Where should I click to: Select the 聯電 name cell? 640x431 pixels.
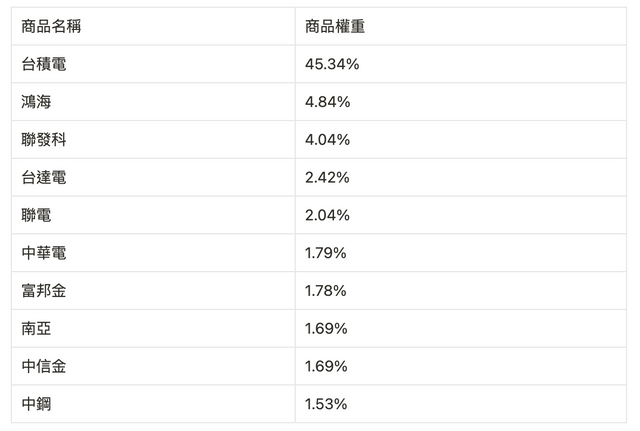pos(36,215)
